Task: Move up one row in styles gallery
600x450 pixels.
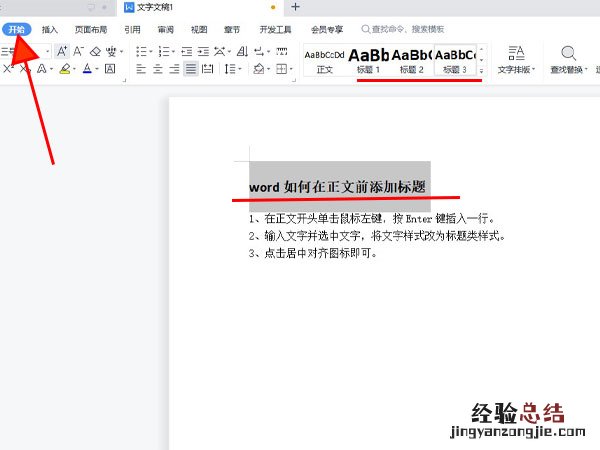Action: point(481,49)
